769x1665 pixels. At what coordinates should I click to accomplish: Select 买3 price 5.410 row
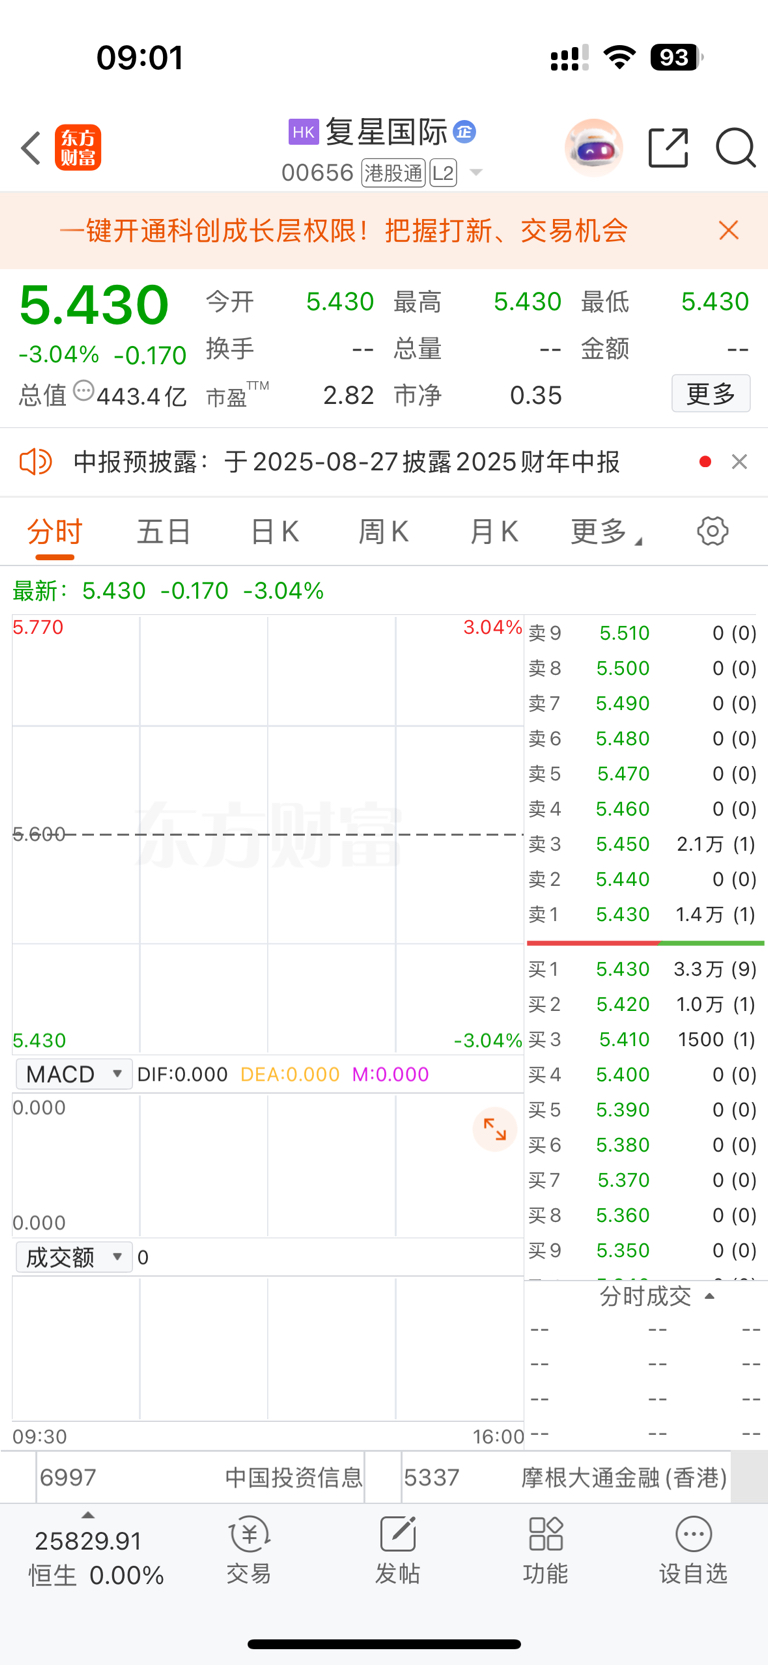[643, 1039]
